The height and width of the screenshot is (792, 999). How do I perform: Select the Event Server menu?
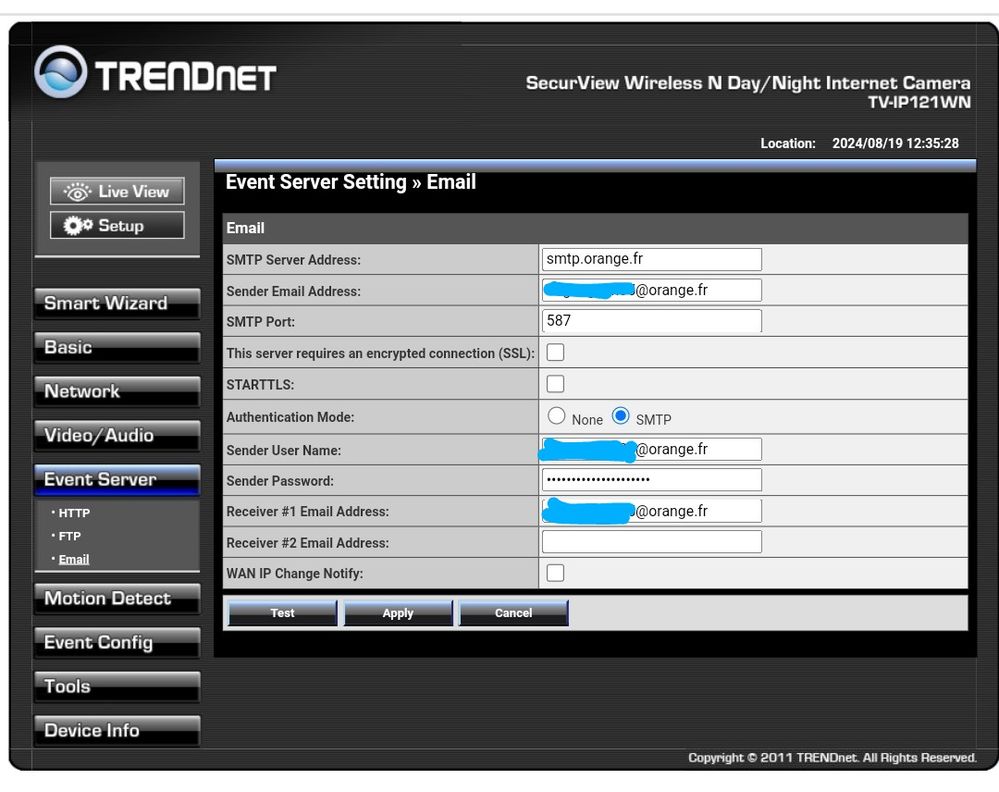pyautogui.click(x=117, y=479)
